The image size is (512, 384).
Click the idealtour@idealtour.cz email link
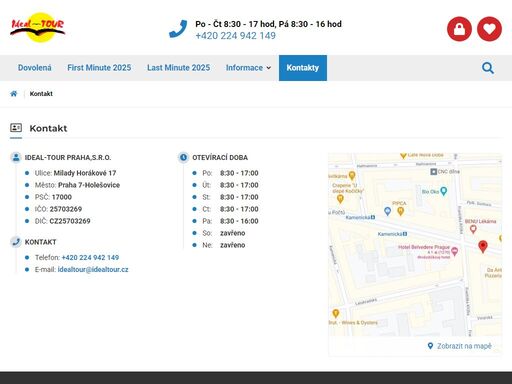pos(93,270)
